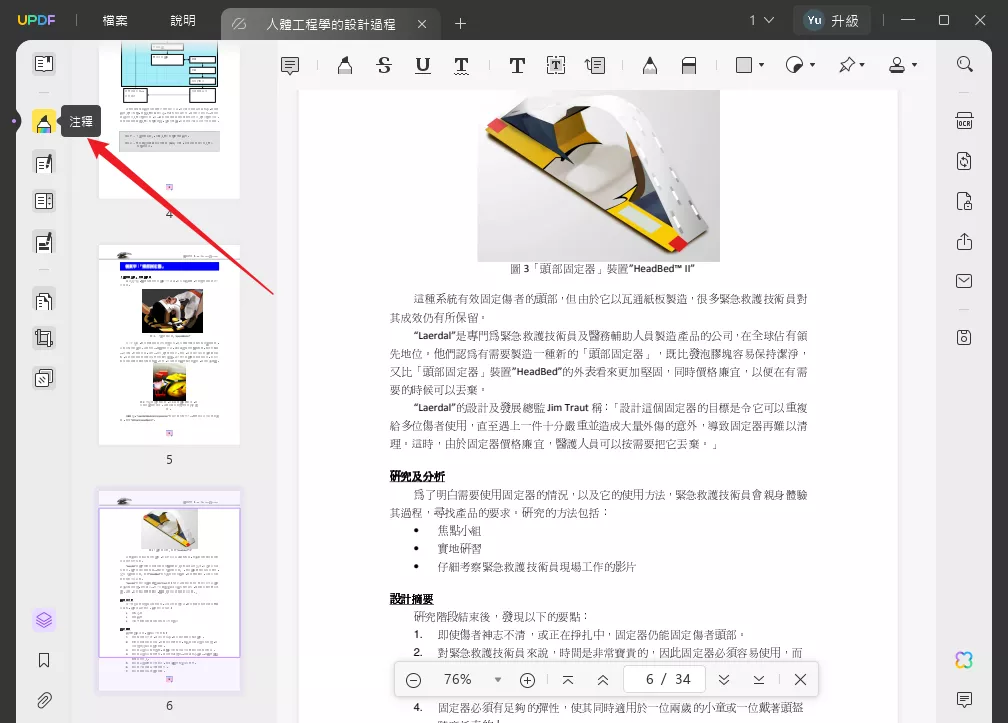Select the Text Callout tool

[595, 66]
